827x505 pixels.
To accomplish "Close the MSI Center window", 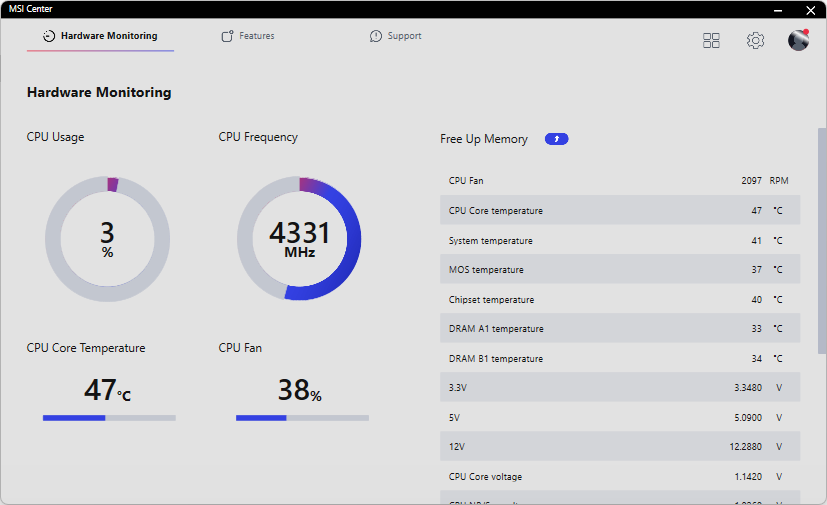I will (810, 9).
